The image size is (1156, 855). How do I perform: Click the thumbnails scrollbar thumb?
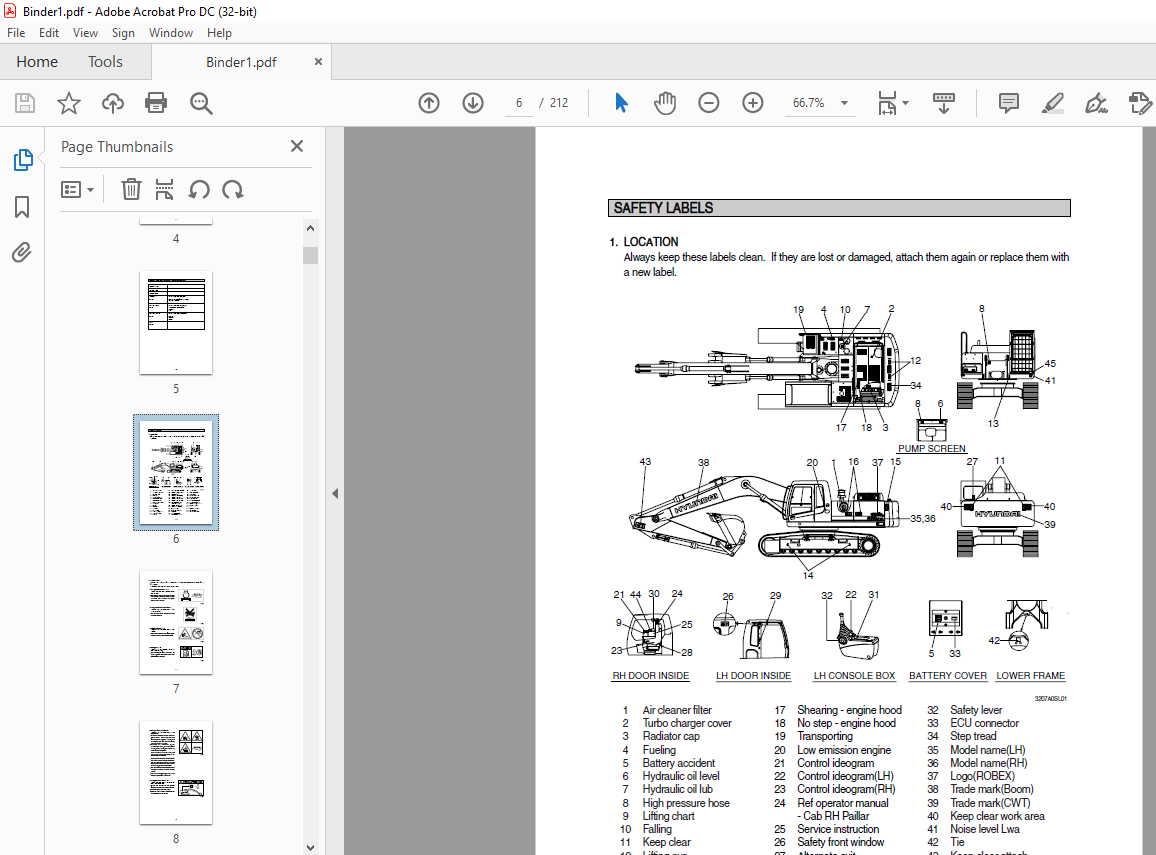310,255
